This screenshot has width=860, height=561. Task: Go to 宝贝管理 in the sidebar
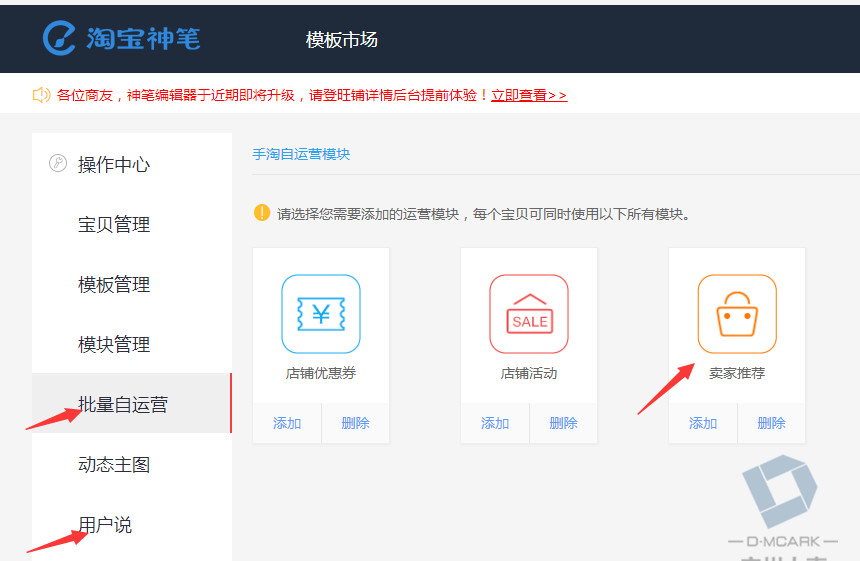click(x=114, y=224)
